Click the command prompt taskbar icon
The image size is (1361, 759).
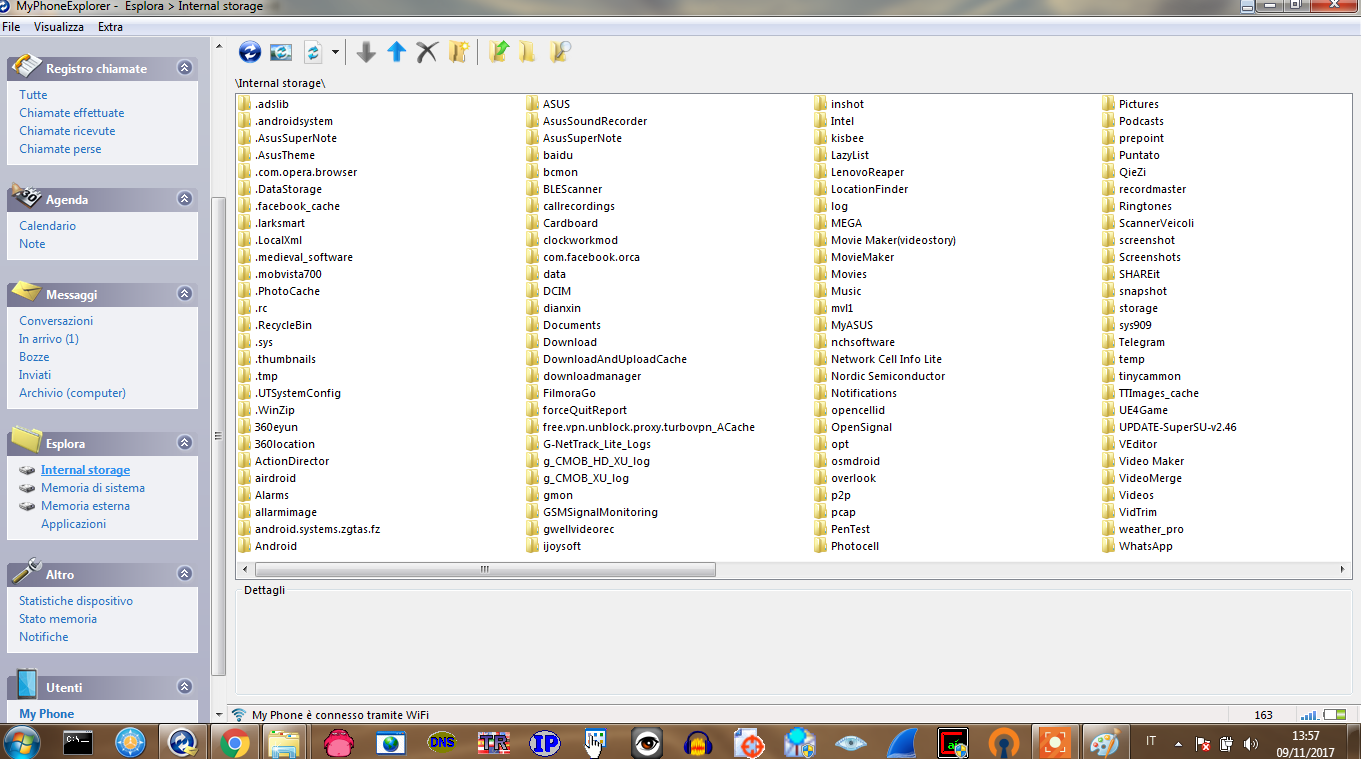pos(78,743)
